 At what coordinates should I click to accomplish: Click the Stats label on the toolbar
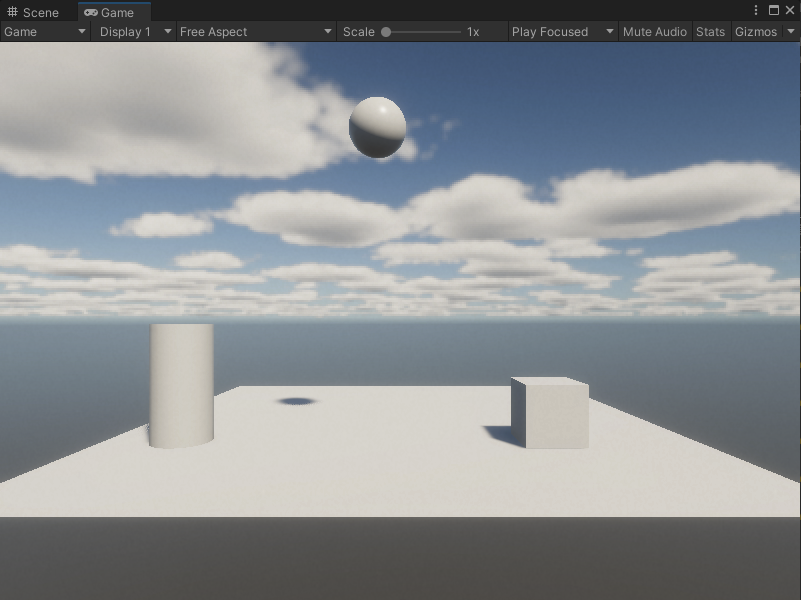pyautogui.click(x=710, y=31)
